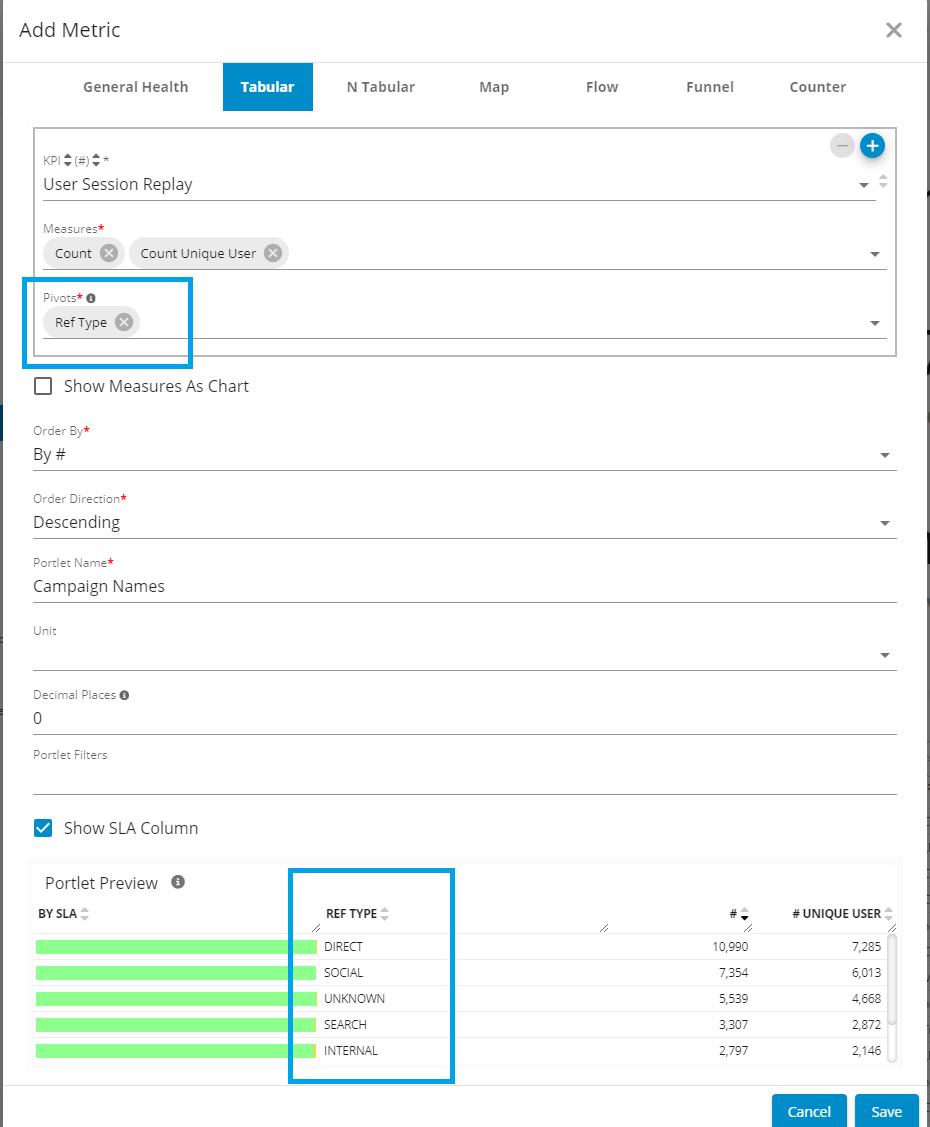This screenshot has height=1127, width=930.
Task: Open the Funnel tab
Action: (x=709, y=87)
